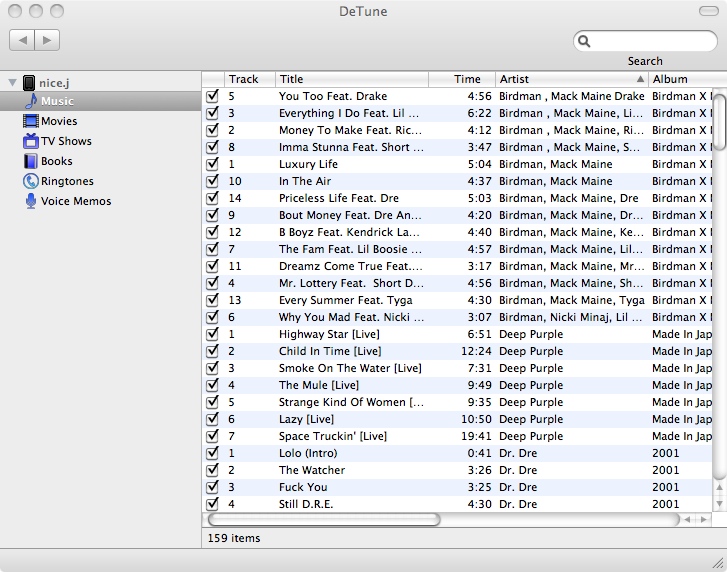Click the magnifying glass search icon
Screen dimensions: 727x572
pos(584,41)
